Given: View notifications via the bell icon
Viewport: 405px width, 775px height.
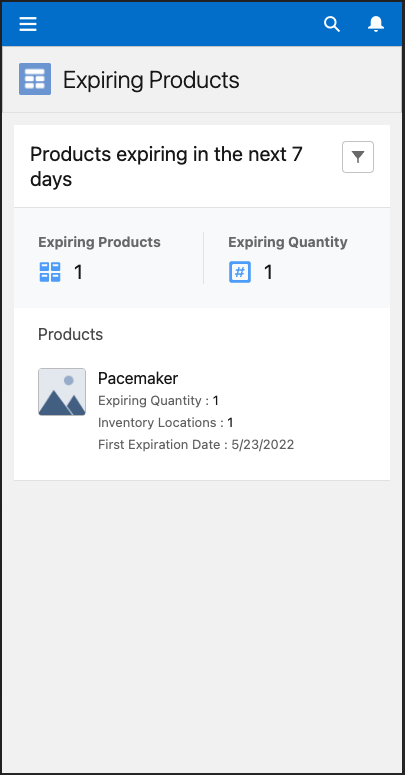Looking at the screenshot, I should coord(376,24).
